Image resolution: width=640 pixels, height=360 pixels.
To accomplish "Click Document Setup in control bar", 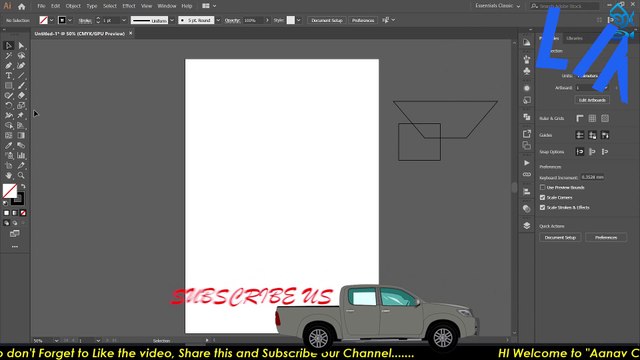I will pyautogui.click(x=327, y=20).
